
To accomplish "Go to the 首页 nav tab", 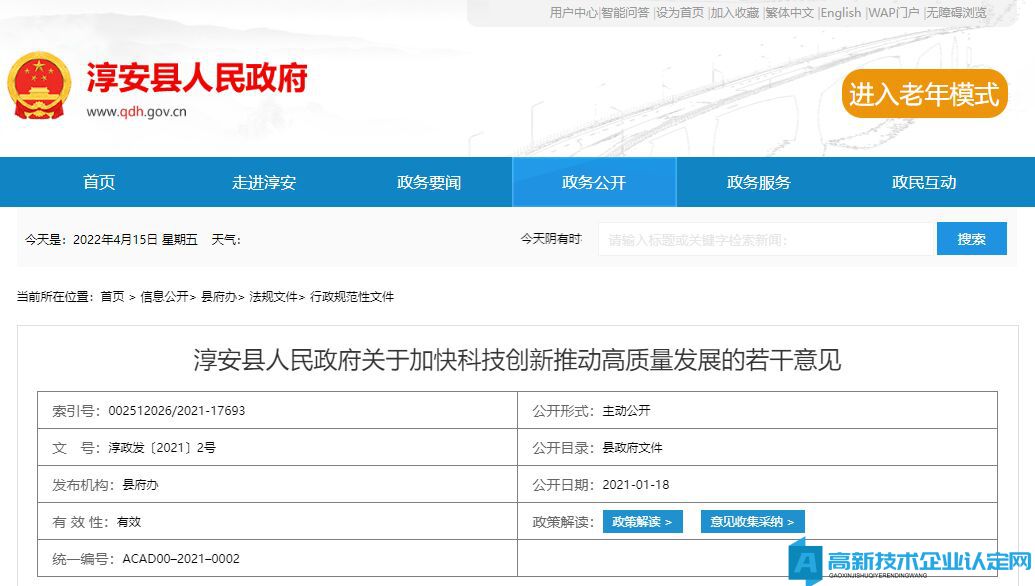I will [99, 182].
